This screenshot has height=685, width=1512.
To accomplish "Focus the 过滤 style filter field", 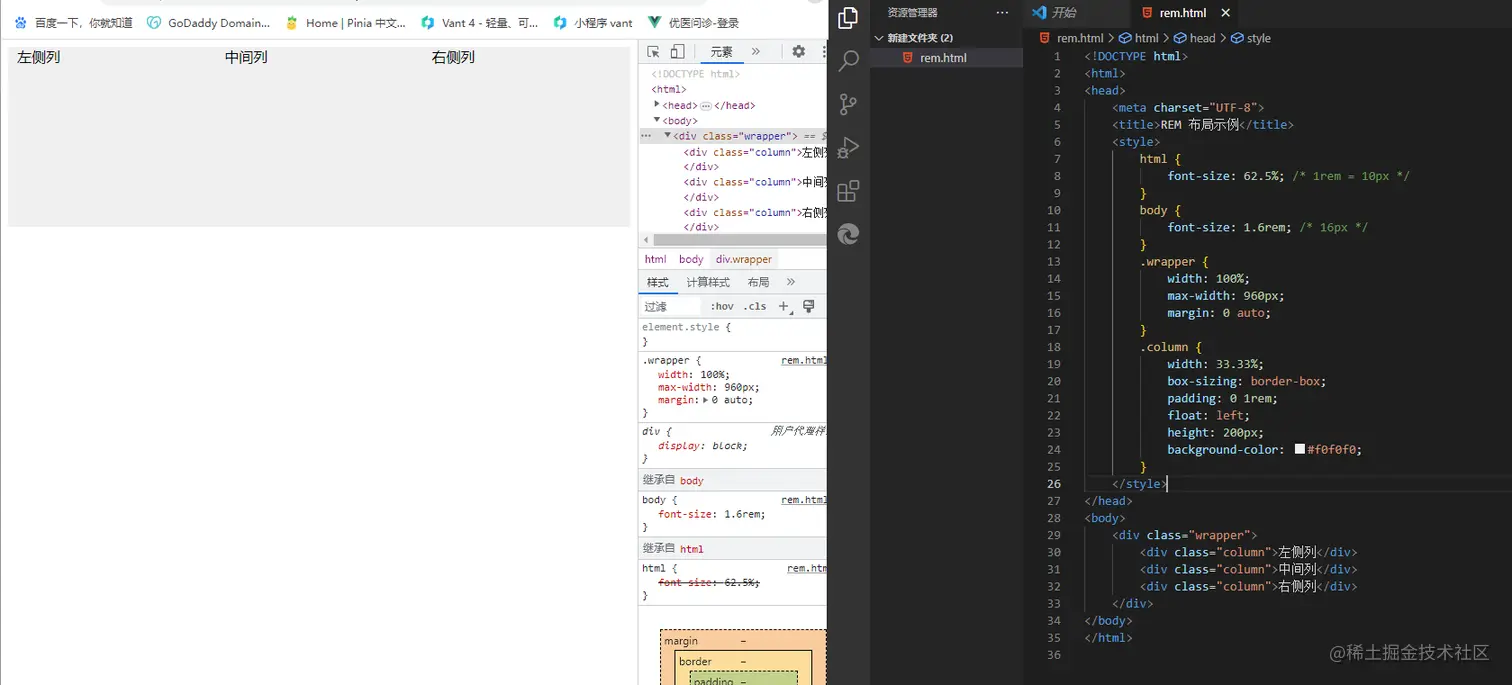I will tap(671, 306).
